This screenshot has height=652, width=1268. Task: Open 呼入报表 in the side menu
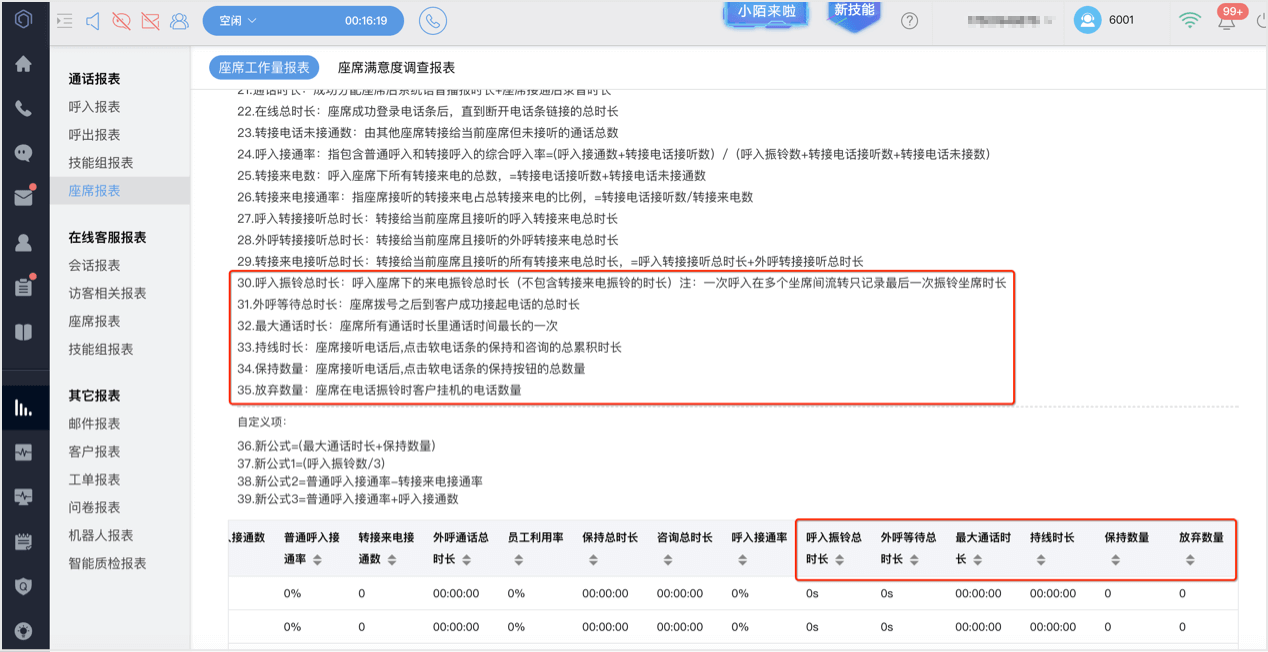[x=94, y=107]
